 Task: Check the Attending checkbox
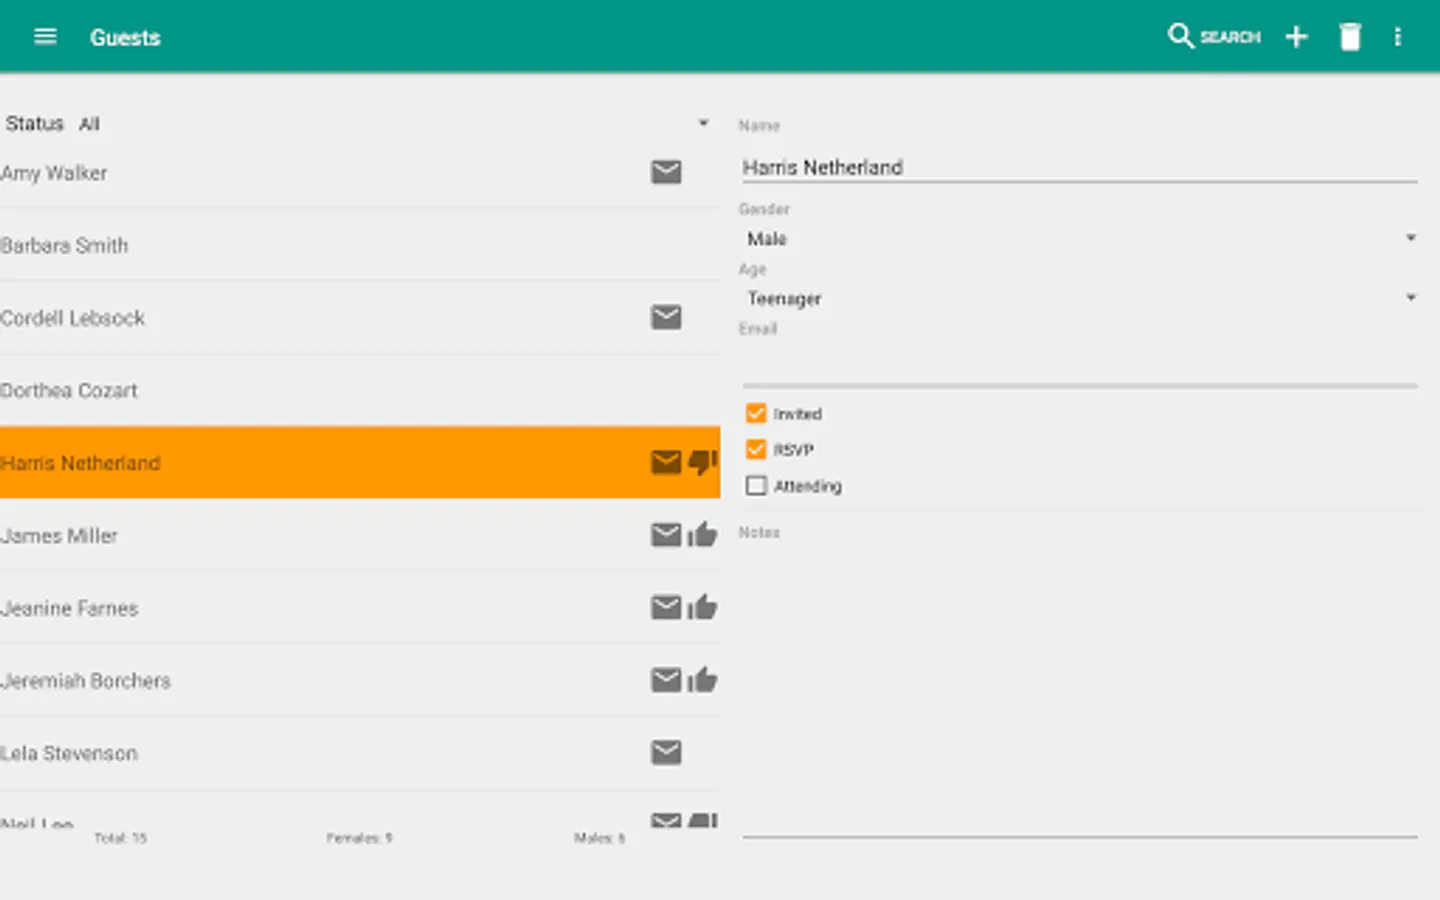[x=756, y=485]
